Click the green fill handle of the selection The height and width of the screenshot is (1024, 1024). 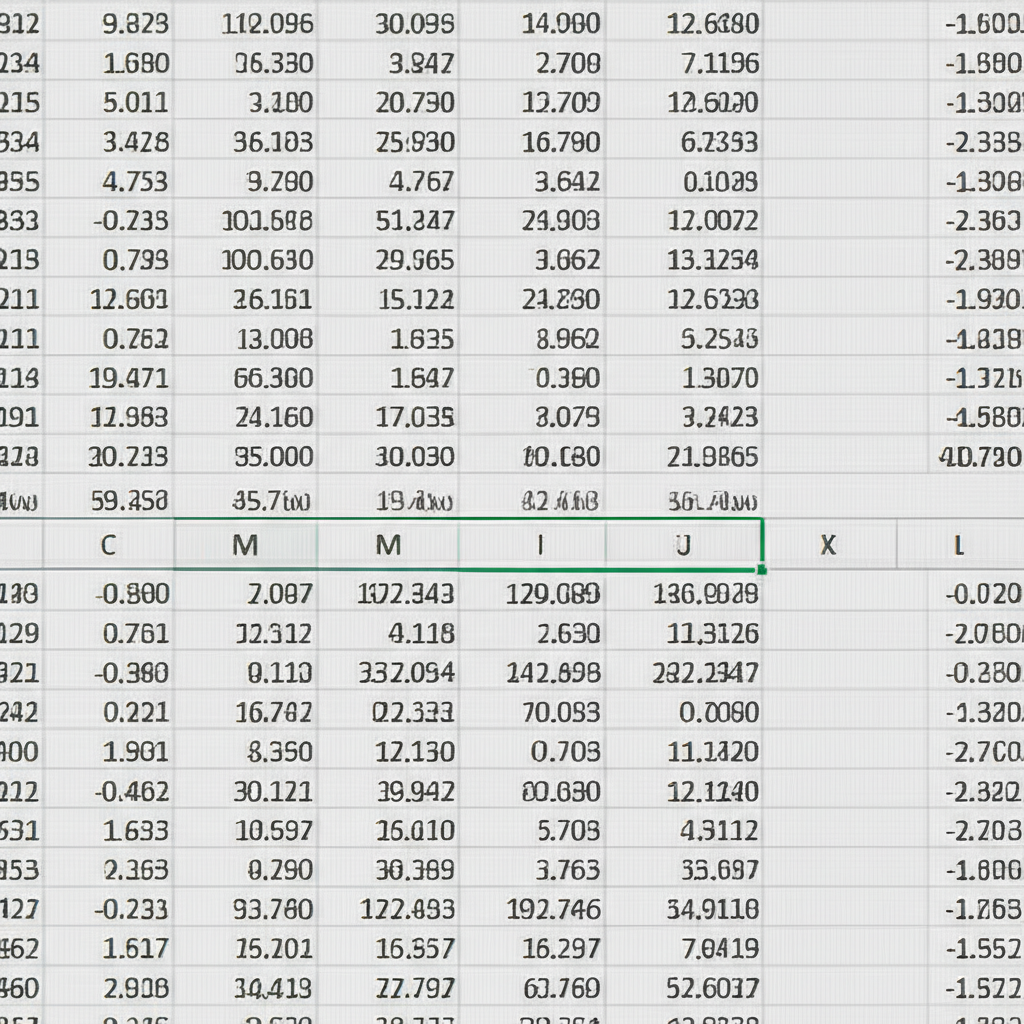761,570
